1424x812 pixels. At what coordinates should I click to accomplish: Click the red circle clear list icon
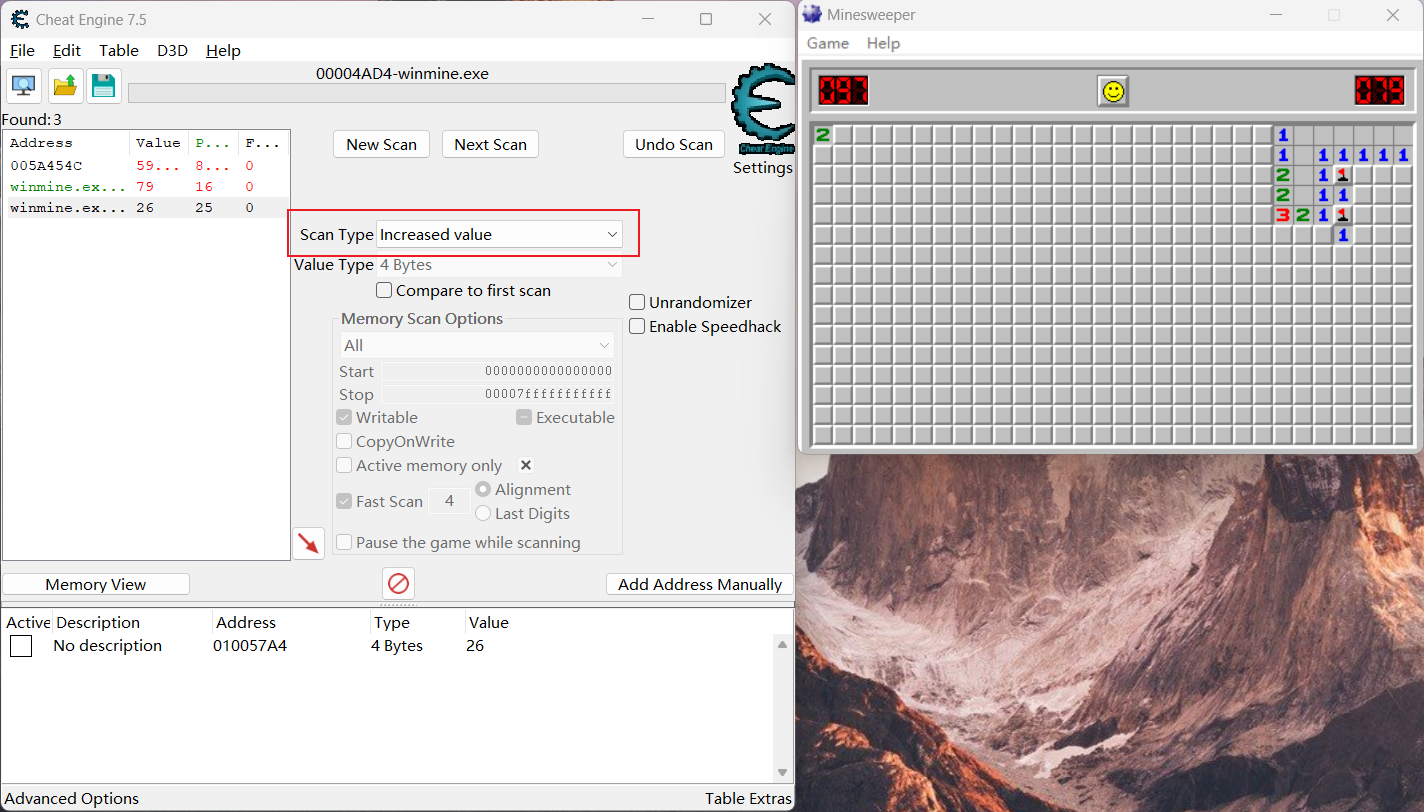398,583
